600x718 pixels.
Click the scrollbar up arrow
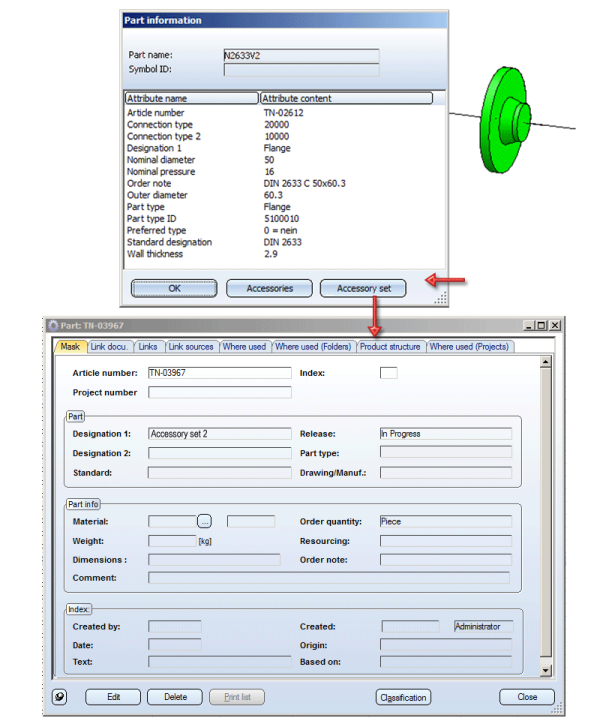coord(545,362)
